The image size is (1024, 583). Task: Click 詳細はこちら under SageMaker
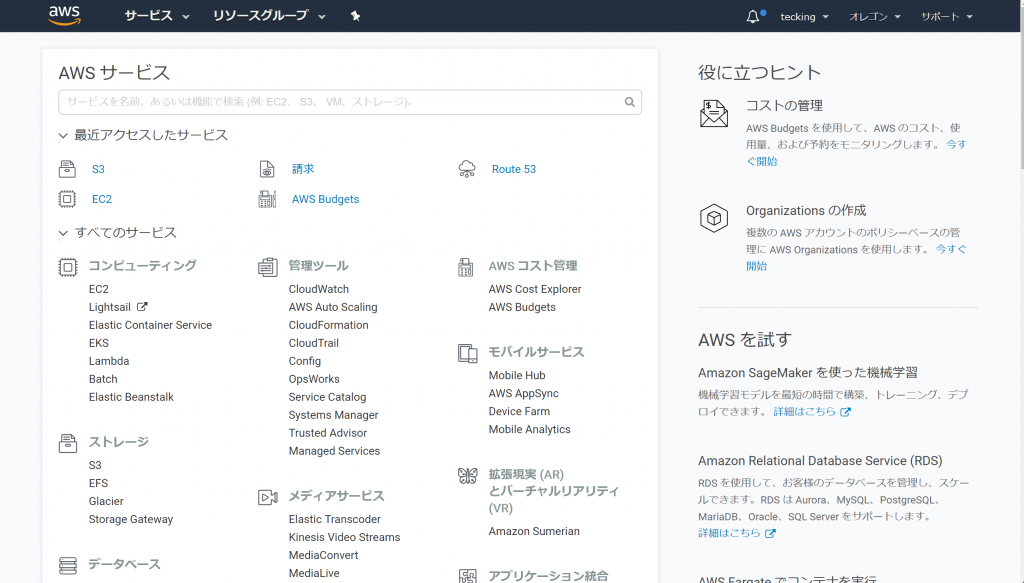pyautogui.click(x=805, y=412)
